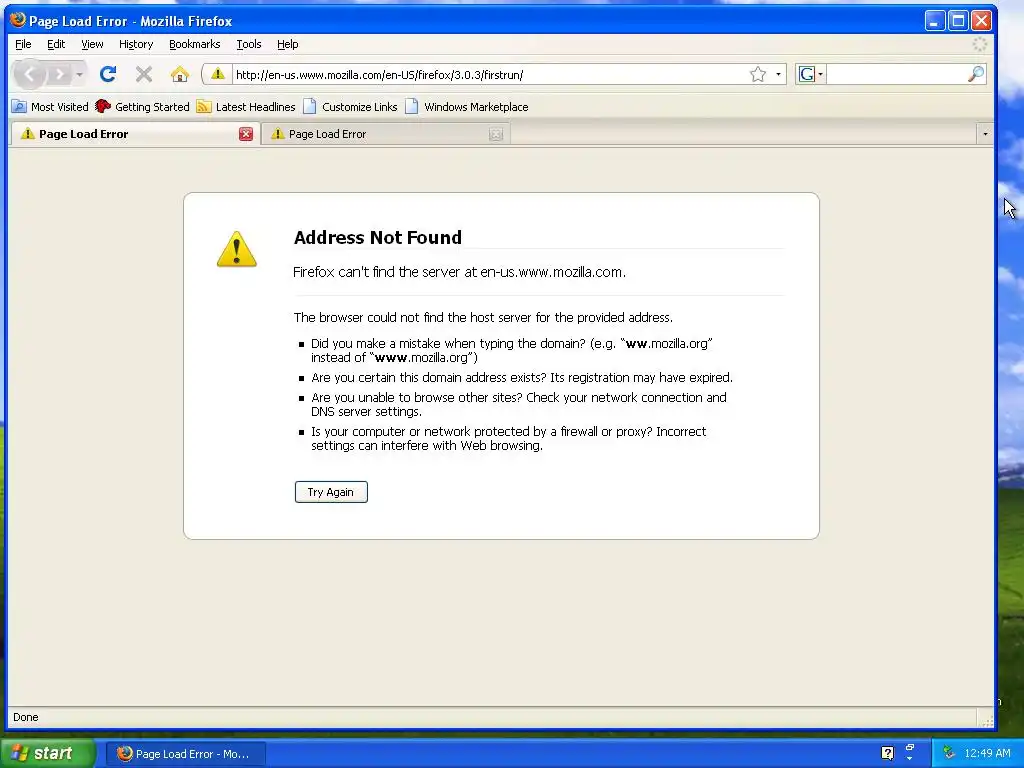Switch to the second Page Load Error tab
The image size is (1024, 768).
coord(385,134)
